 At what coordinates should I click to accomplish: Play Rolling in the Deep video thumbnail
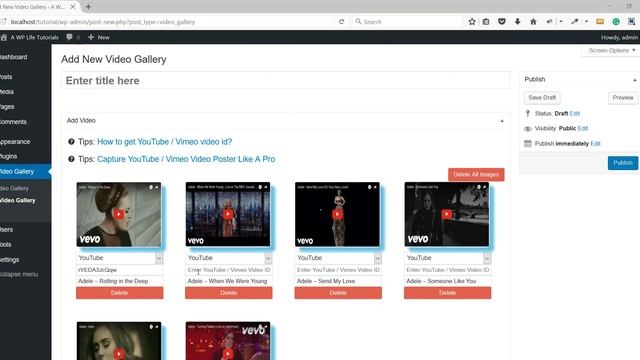pos(119,214)
